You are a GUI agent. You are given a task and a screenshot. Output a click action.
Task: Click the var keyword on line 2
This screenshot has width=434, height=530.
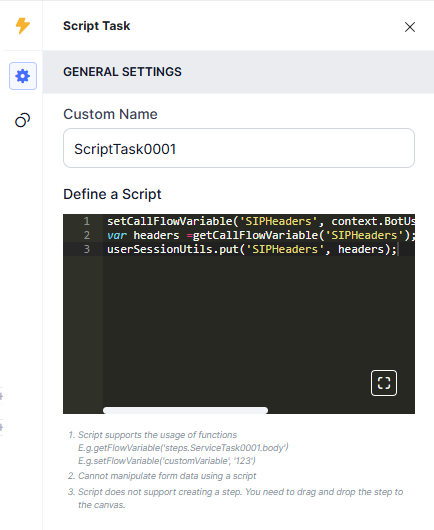pyautogui.click(x=117, y=235)
